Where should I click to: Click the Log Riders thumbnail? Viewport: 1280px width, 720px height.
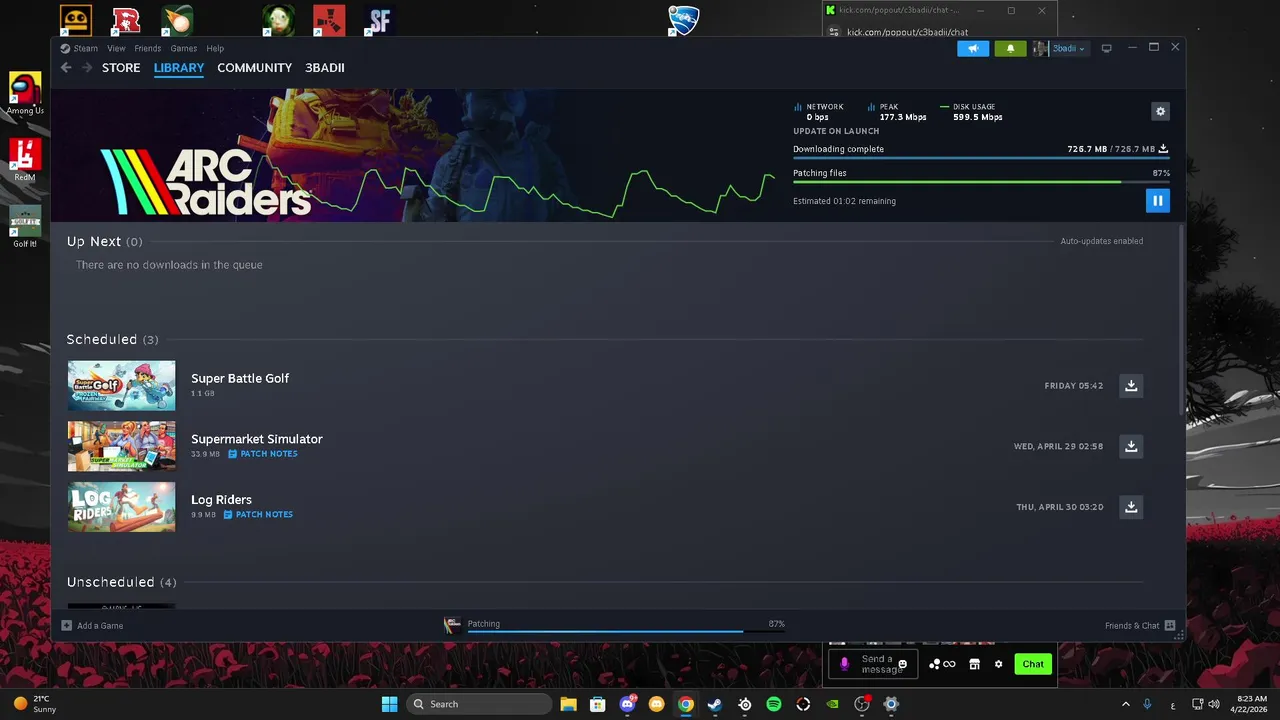tap(121, 507)
